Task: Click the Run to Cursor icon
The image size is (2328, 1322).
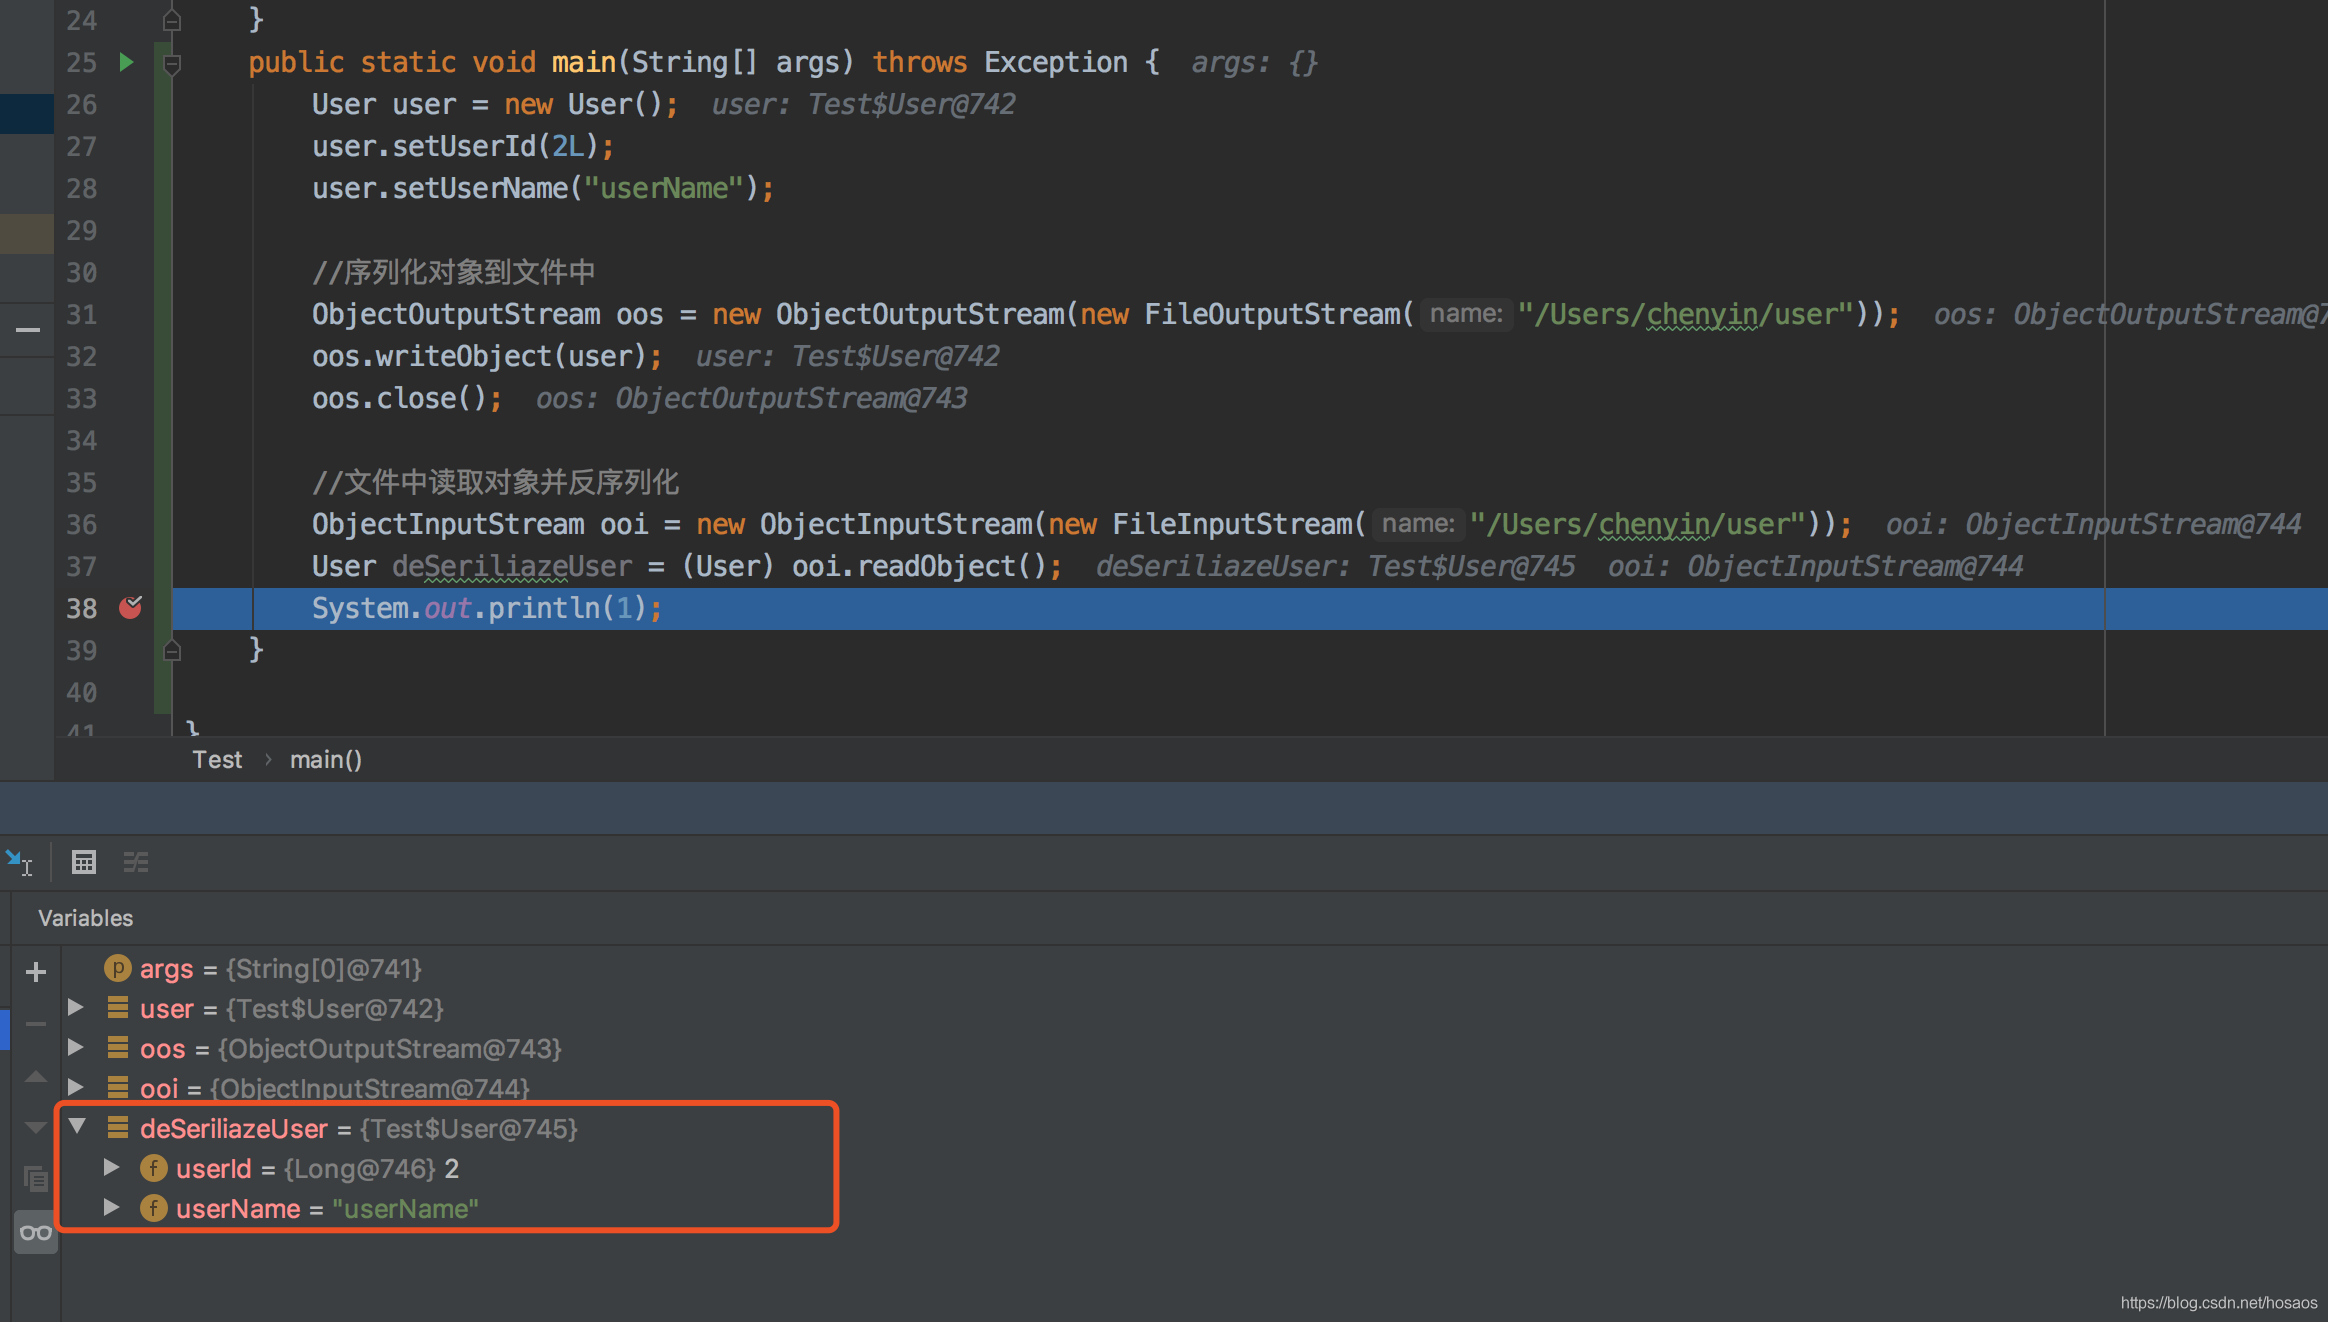Action: coord(19,861)
